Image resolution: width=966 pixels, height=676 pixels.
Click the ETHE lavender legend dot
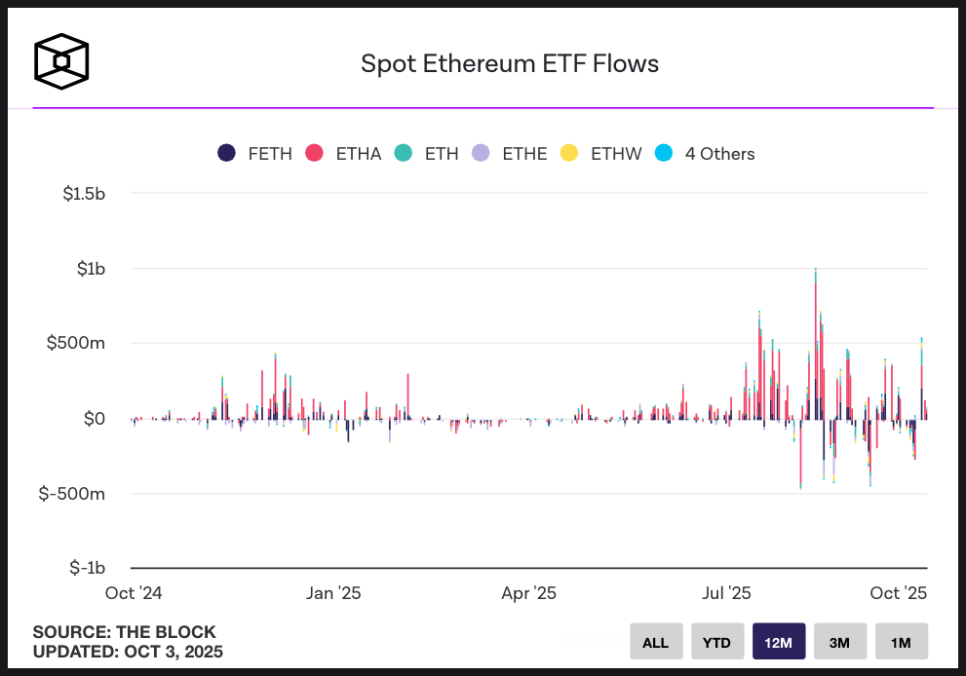(x=481, y=153)
